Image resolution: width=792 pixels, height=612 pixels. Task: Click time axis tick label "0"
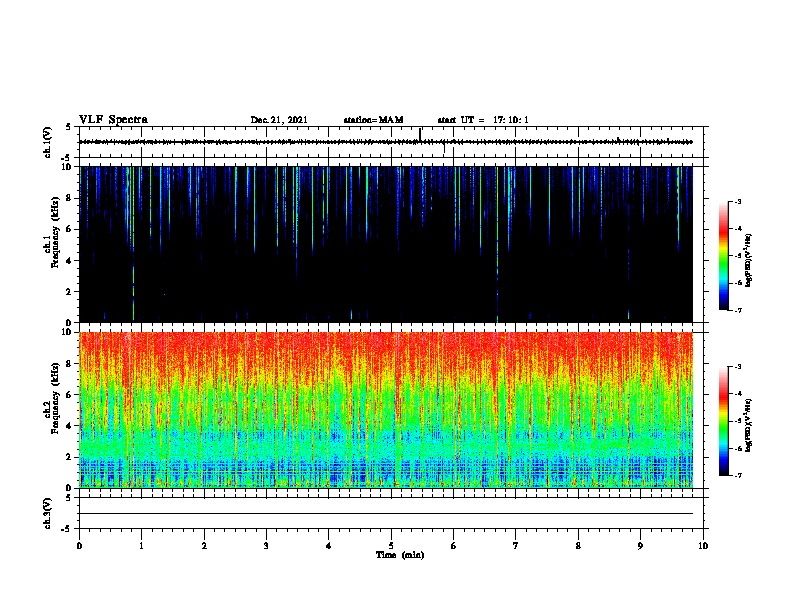79,546
